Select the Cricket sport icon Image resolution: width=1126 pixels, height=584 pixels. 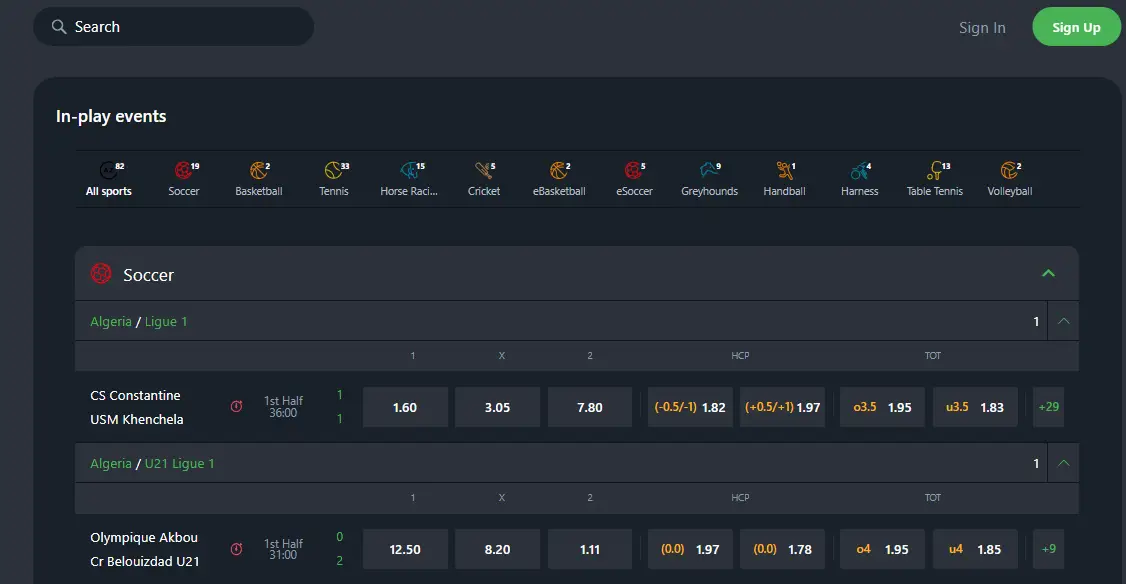click(483, 171)
